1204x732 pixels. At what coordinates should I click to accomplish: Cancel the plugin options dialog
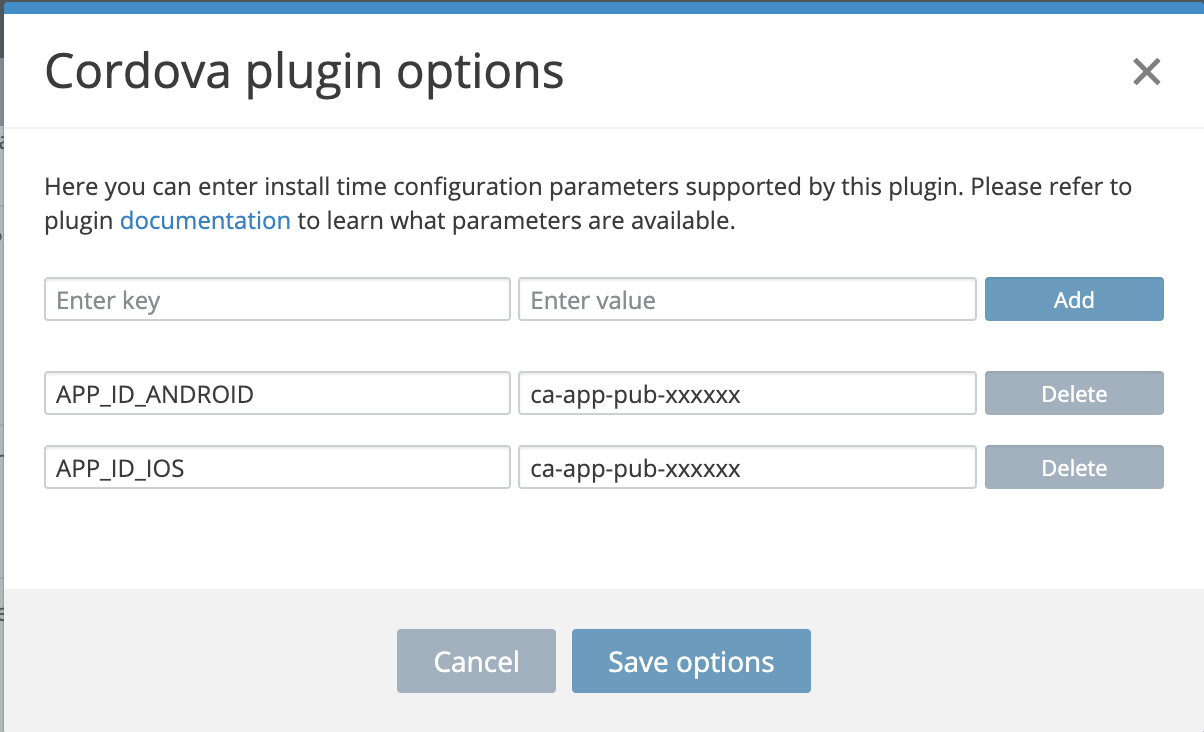[x=476, y=661]
